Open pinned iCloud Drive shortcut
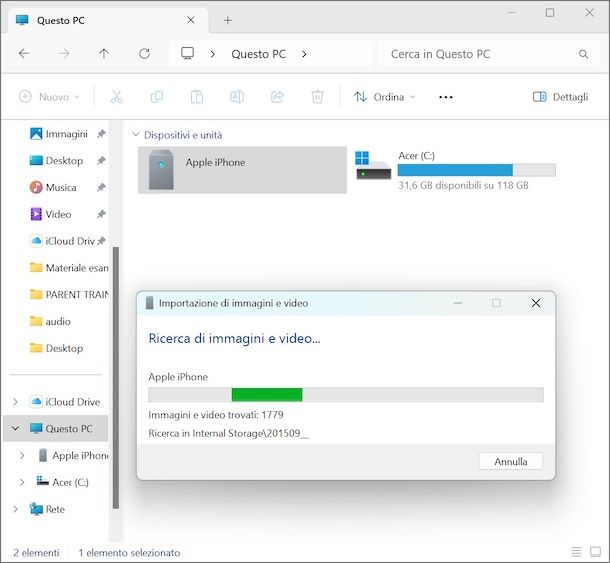Screen dimensions: 610x563 [x=62, y=241]
